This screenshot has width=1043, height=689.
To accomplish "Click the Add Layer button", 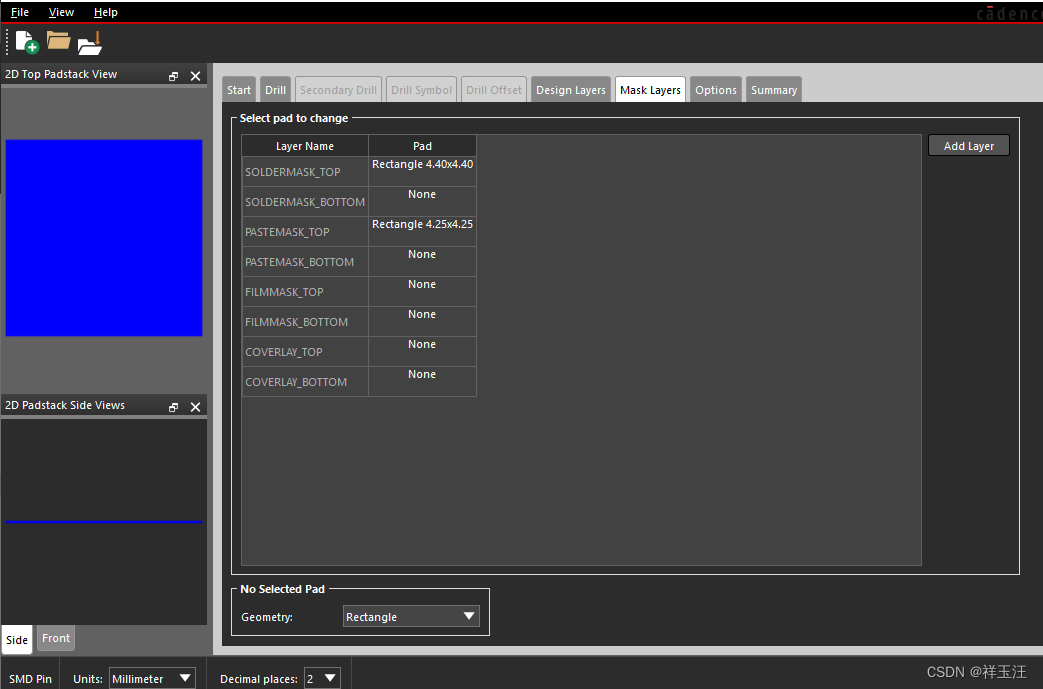I will click(968, 146).
